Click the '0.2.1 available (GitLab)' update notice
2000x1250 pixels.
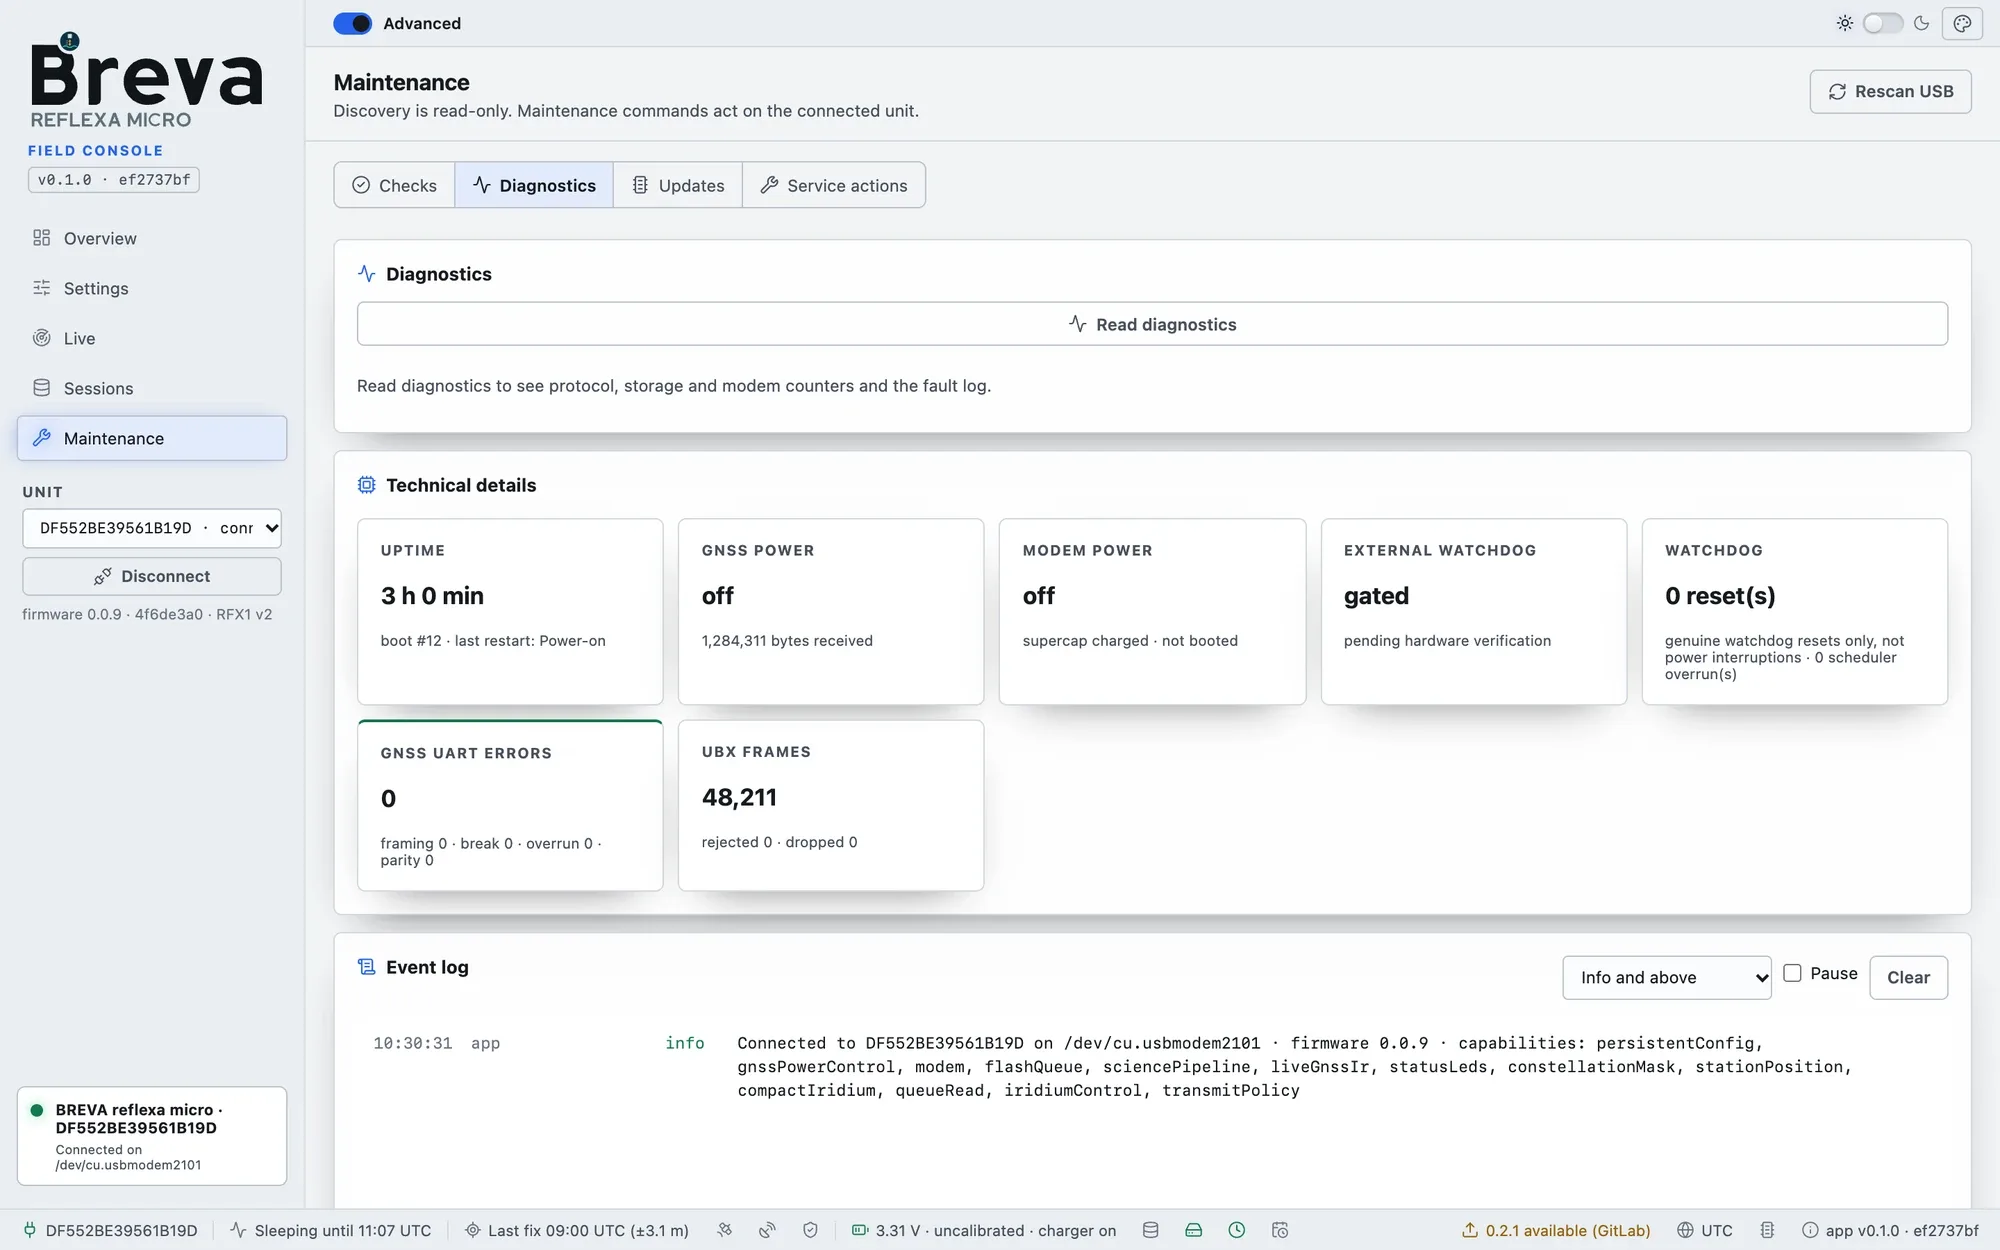click(x=1556, y=1230)
